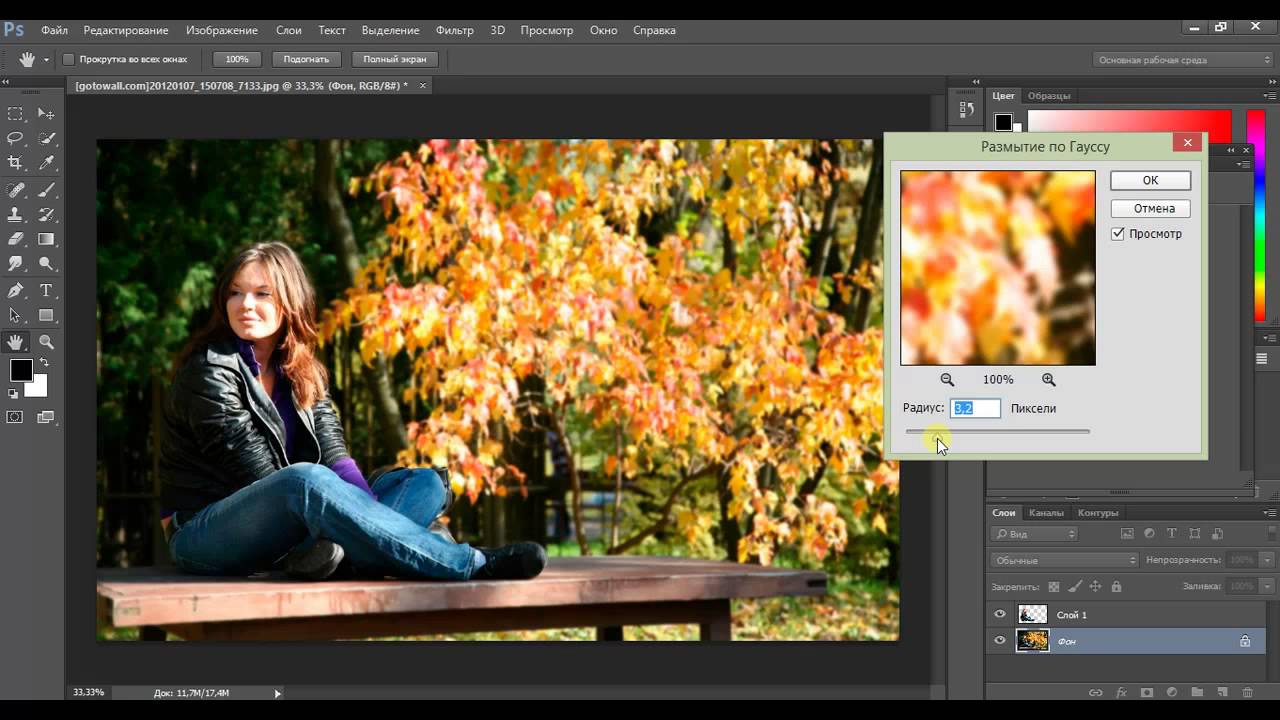
Task: Expand the Вид layer filter dropdown
Action: pos(1035,534)
